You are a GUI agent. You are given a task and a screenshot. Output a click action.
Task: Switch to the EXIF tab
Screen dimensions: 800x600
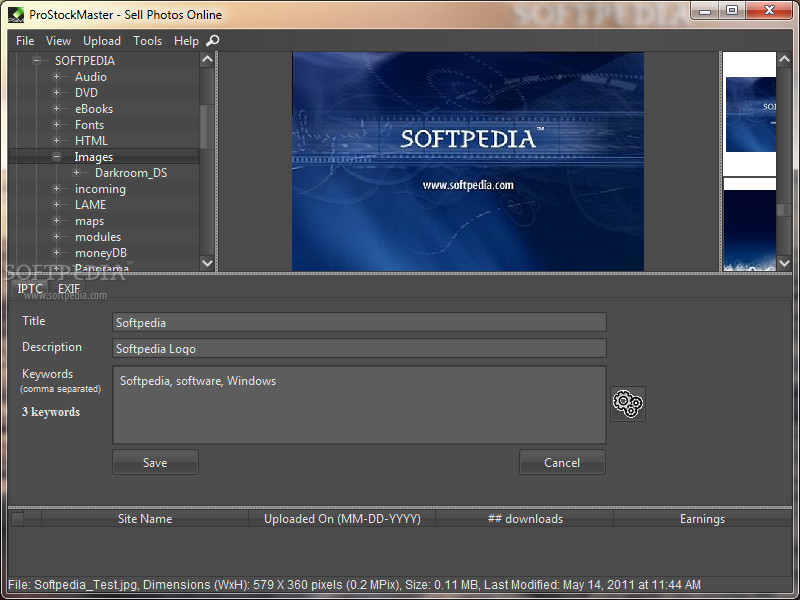click(69, 289)
